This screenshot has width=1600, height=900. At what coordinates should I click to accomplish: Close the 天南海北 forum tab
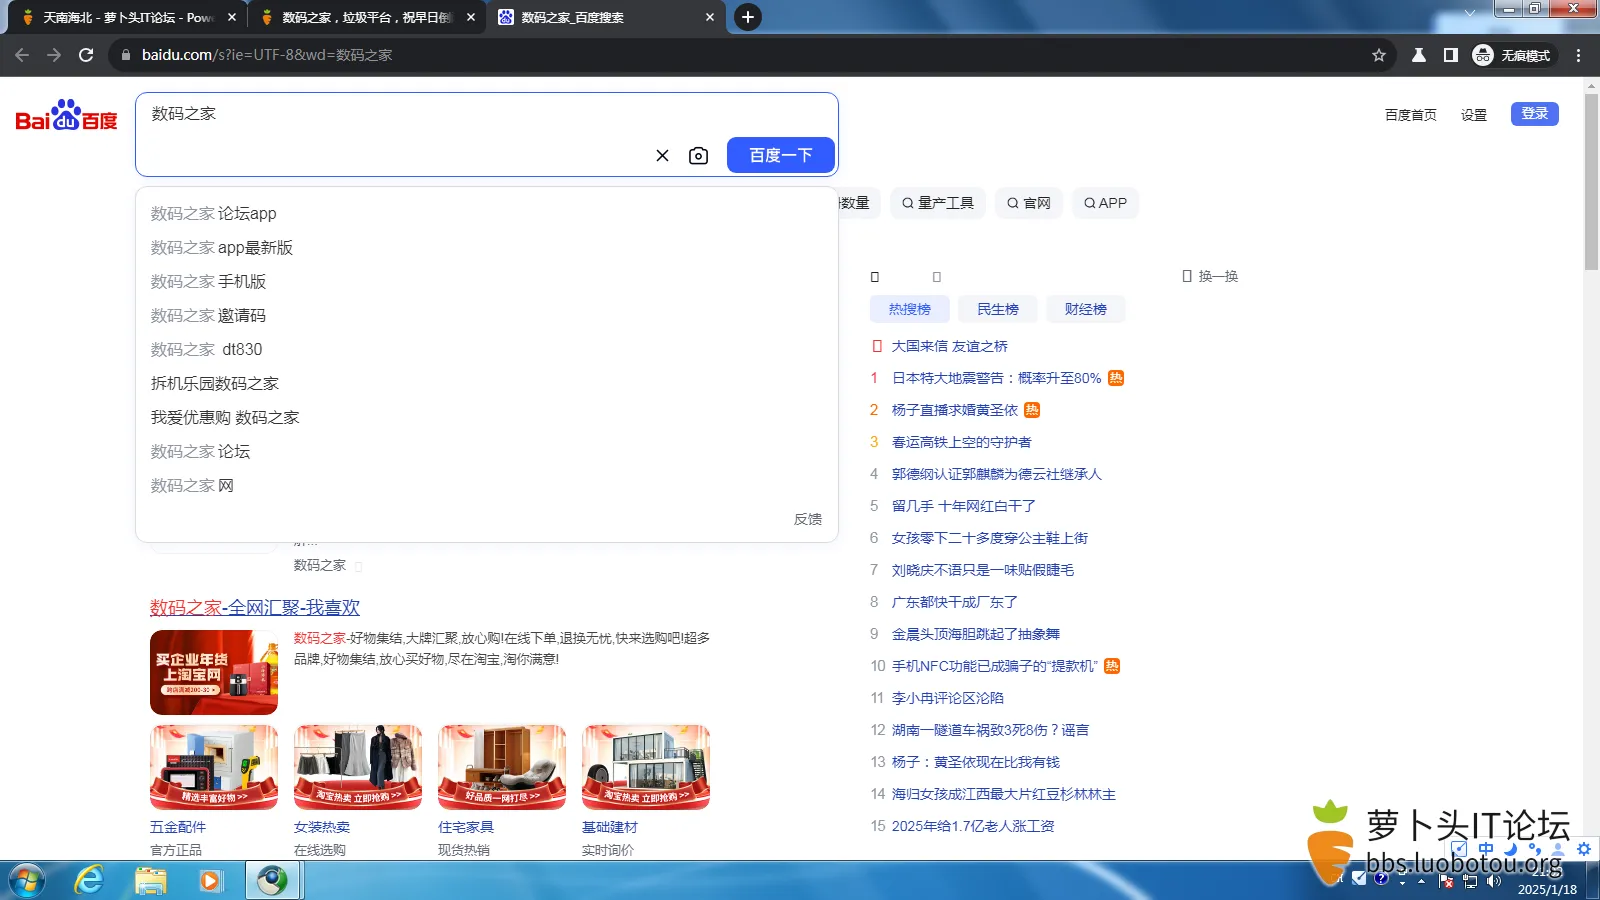232,17
